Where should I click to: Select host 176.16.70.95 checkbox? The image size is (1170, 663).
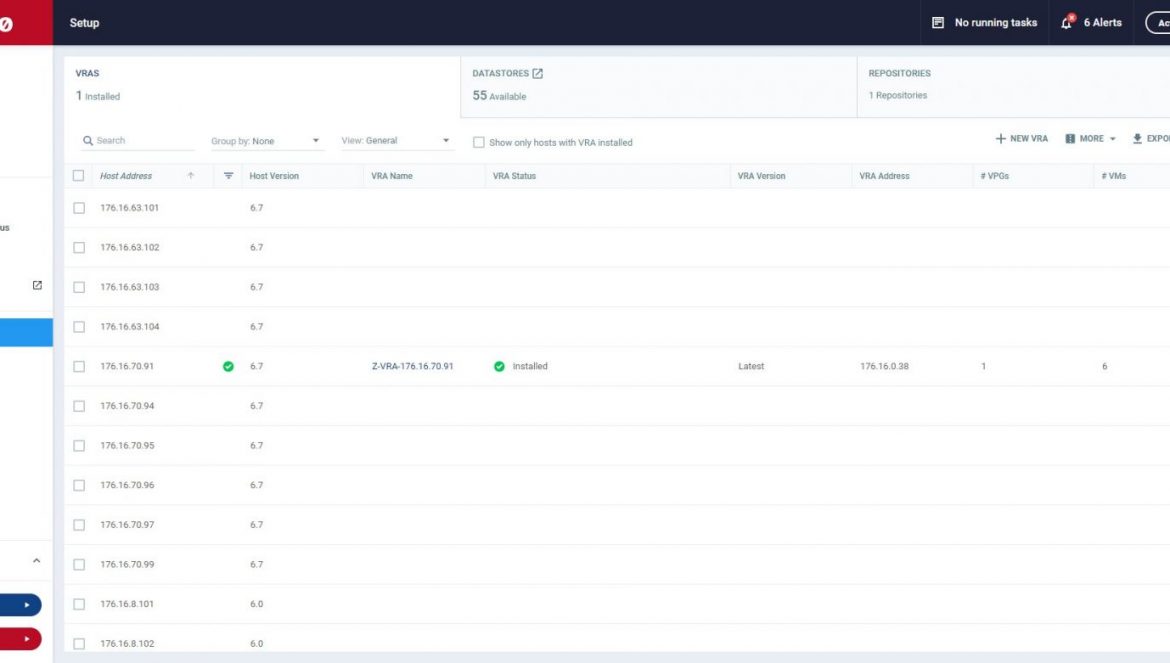point(79,445)
